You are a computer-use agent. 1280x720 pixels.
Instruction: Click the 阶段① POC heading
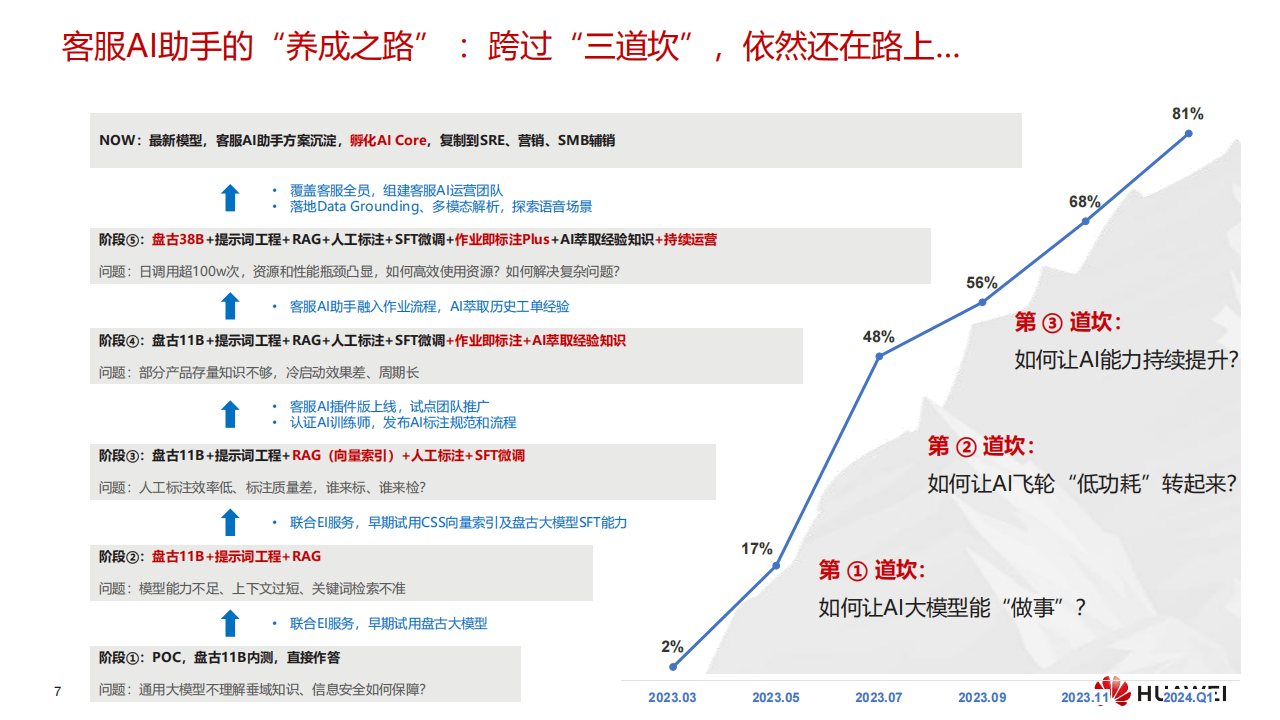coord(220,658)
